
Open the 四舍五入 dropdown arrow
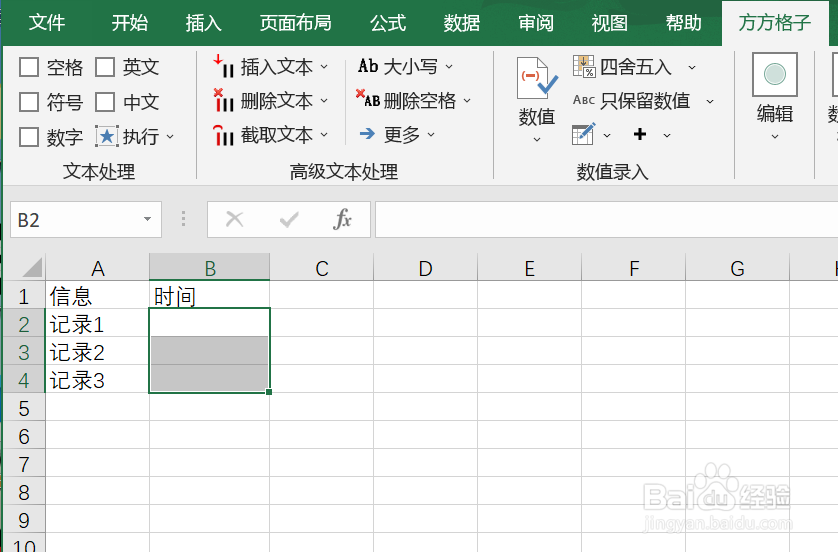[x=692, y=67]
